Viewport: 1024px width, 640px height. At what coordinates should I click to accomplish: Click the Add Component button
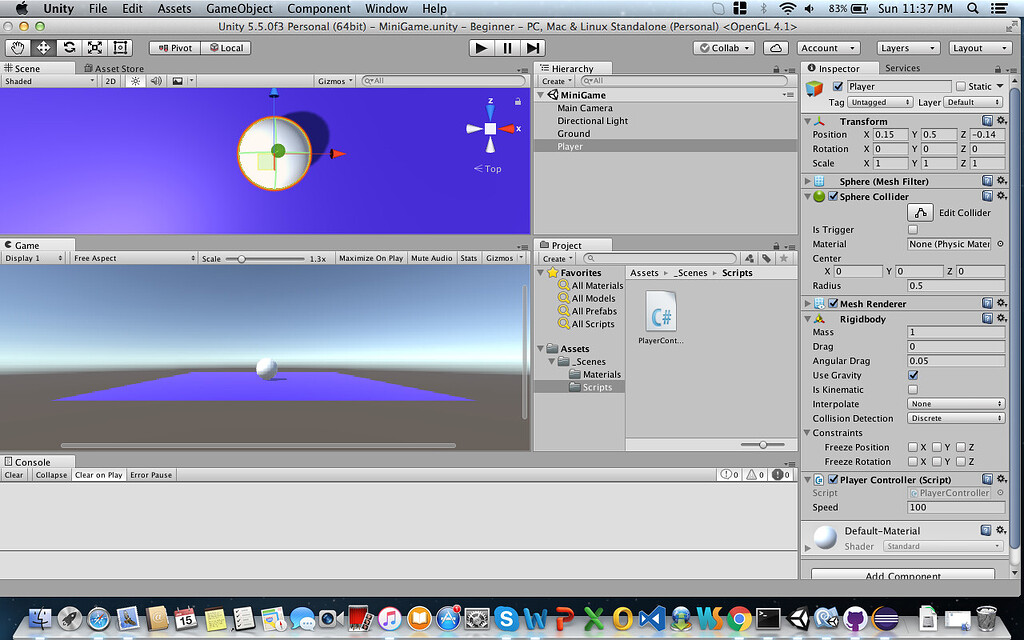tap(901, 576)
